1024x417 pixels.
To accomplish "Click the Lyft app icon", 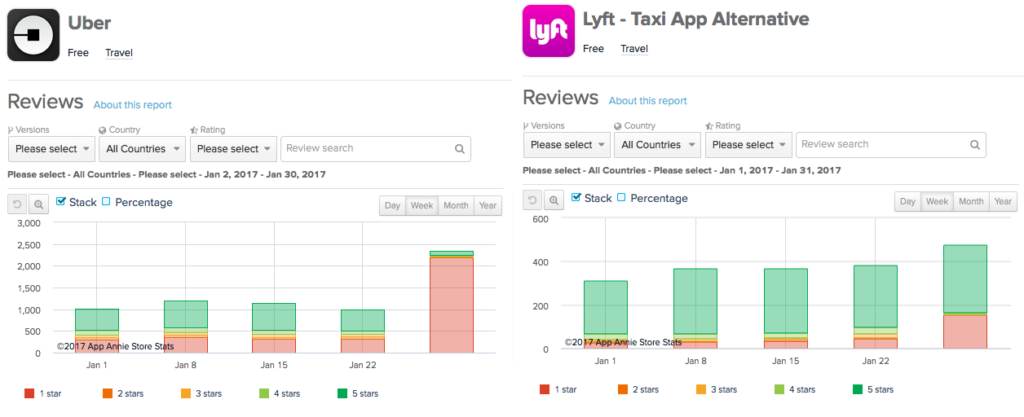I will (x=549, y=31).
